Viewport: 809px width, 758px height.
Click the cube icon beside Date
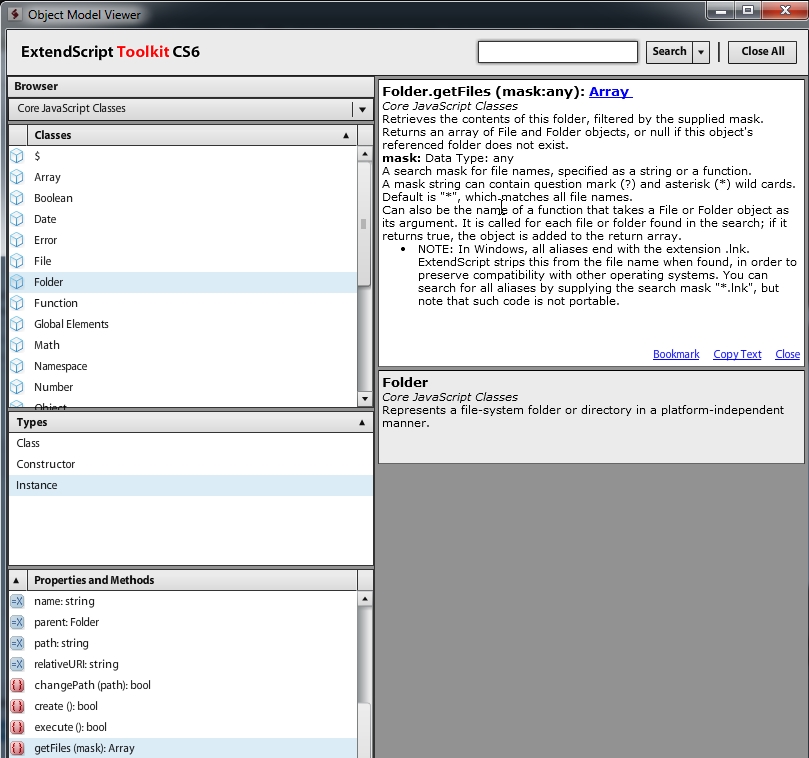[17, 219]
